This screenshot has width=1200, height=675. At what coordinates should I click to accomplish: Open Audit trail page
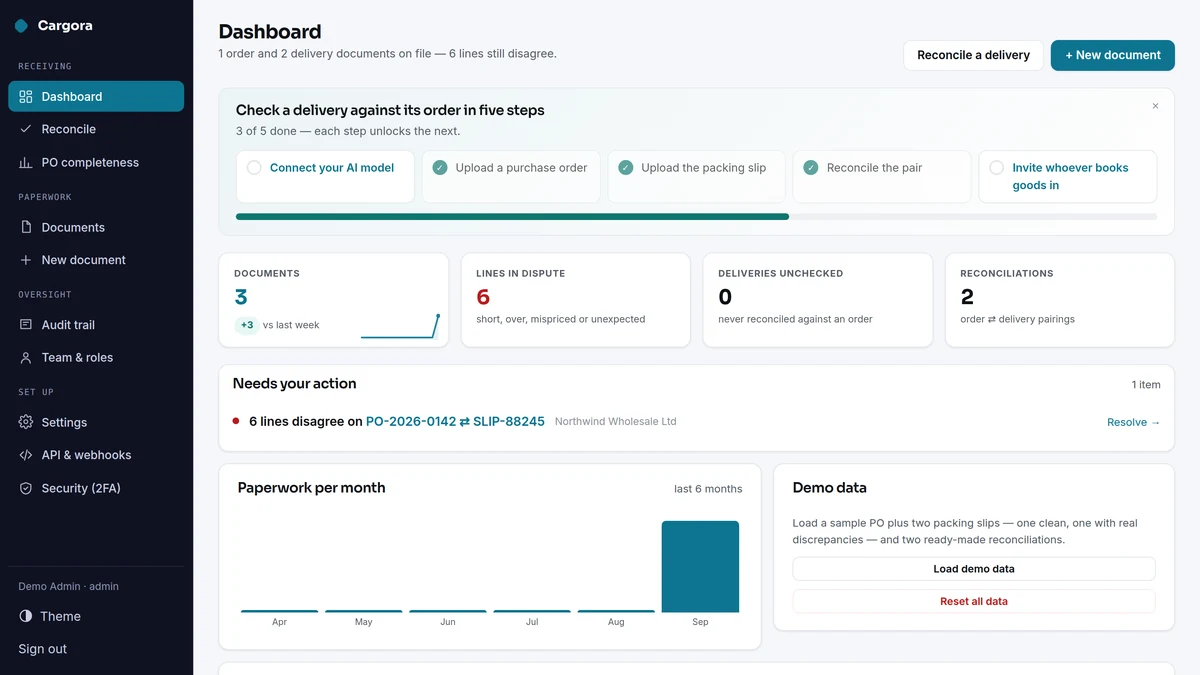pos(96,325)
